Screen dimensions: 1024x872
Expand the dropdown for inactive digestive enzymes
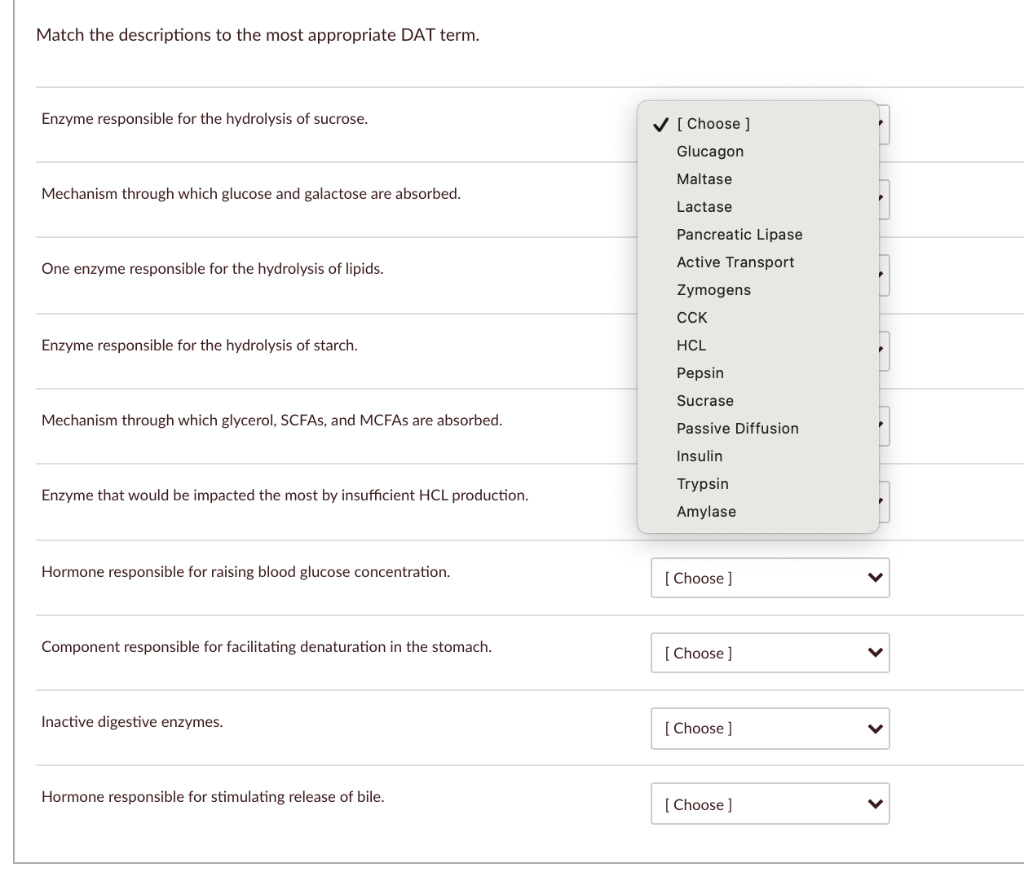[x=770, y=728]
